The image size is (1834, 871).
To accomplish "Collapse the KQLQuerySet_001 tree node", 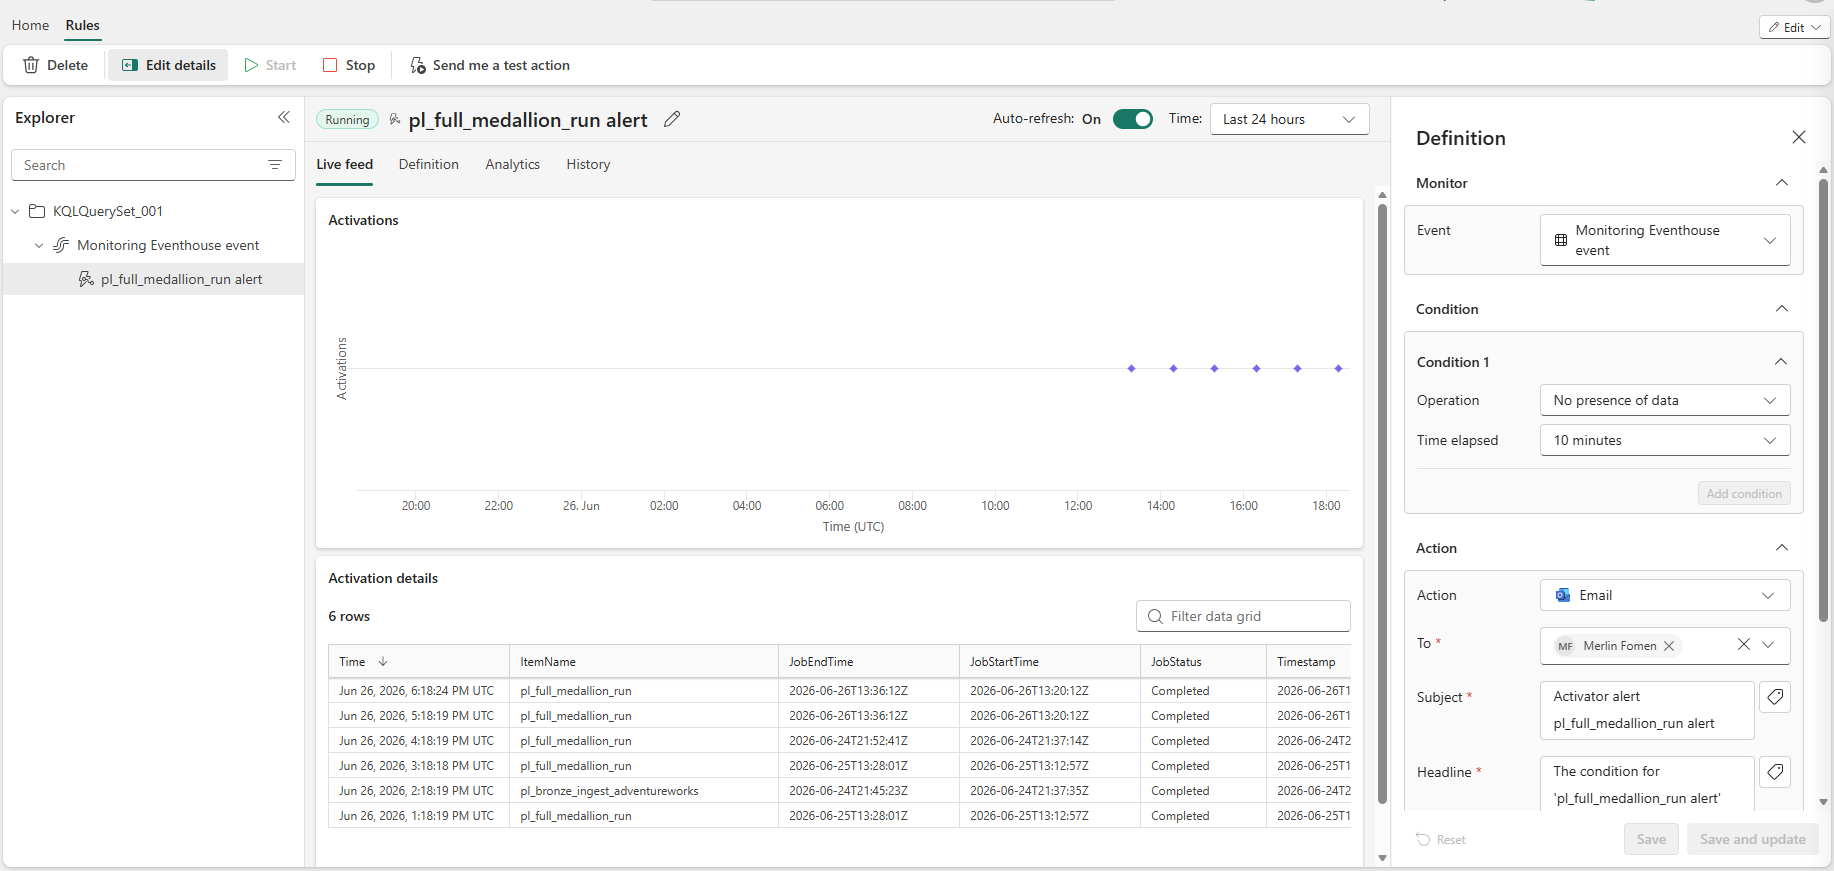I will pyautogui.click(x=15, y=211).
